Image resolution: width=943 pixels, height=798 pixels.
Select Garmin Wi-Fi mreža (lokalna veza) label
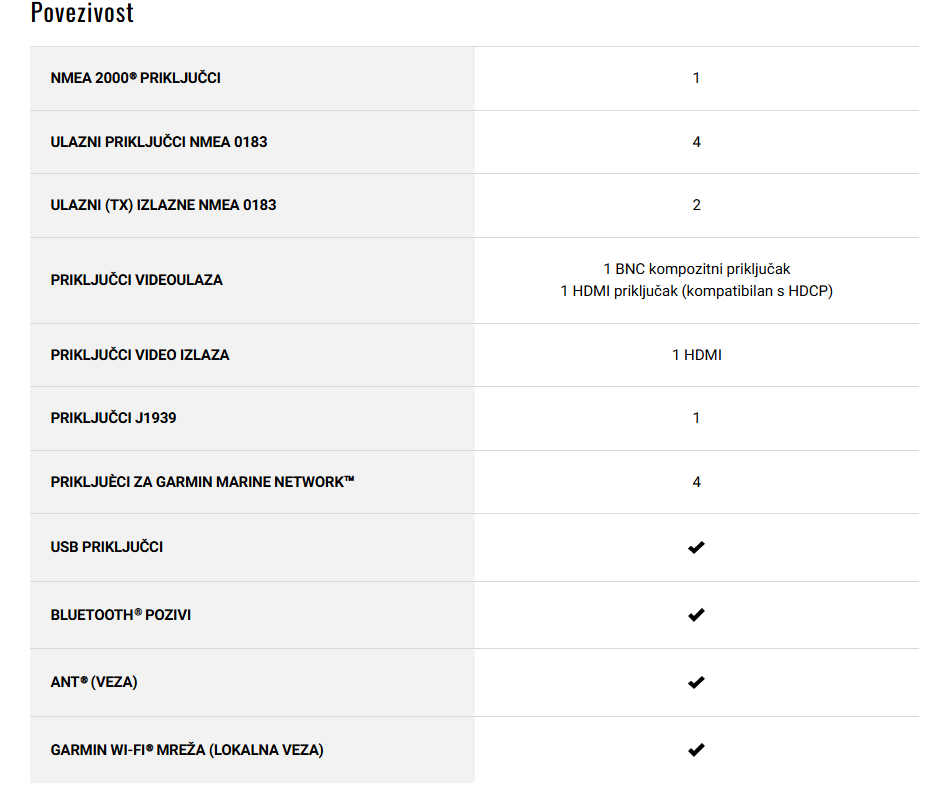point(187,750)
